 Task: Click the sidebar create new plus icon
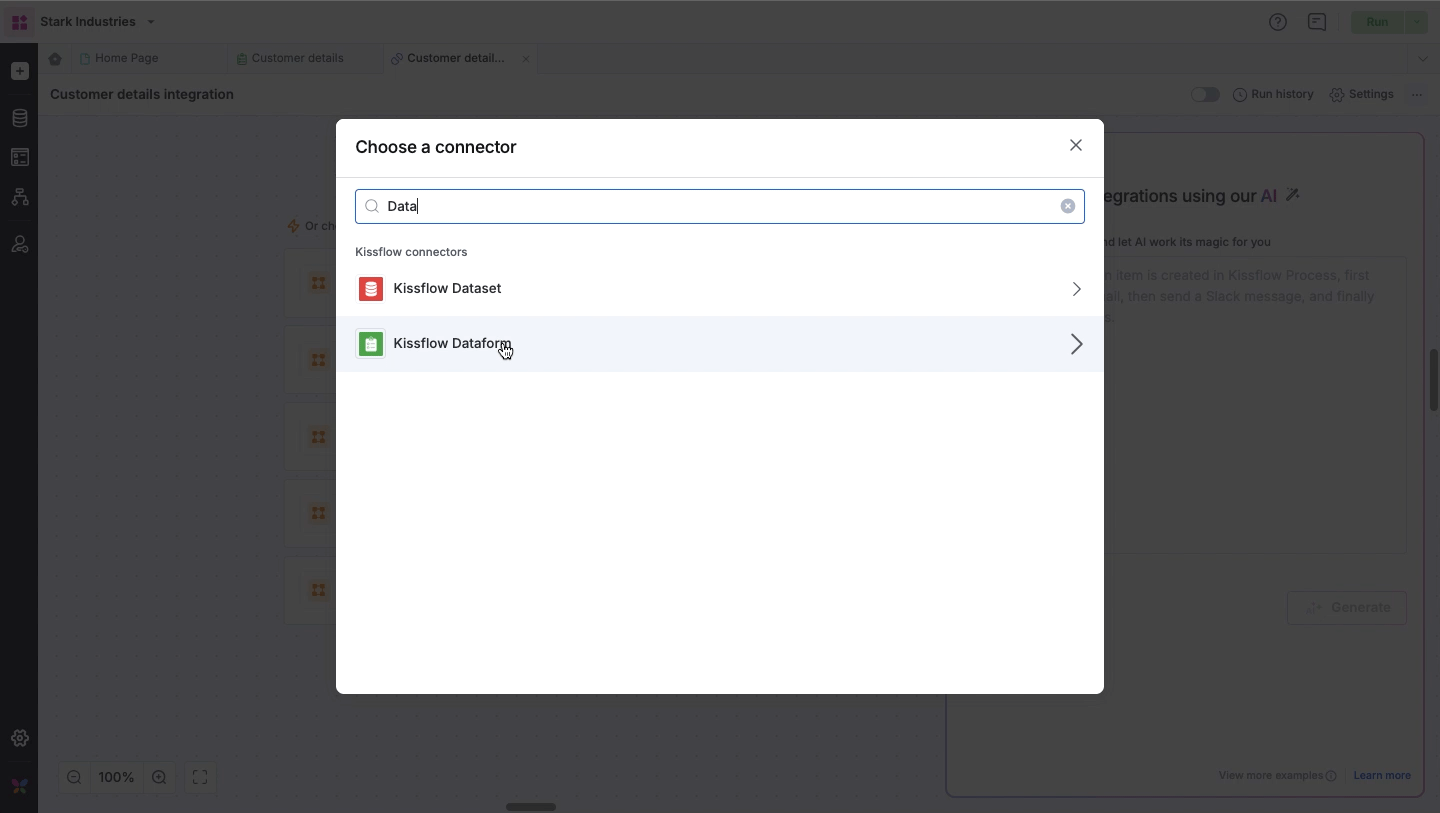(x=19, y=71)
